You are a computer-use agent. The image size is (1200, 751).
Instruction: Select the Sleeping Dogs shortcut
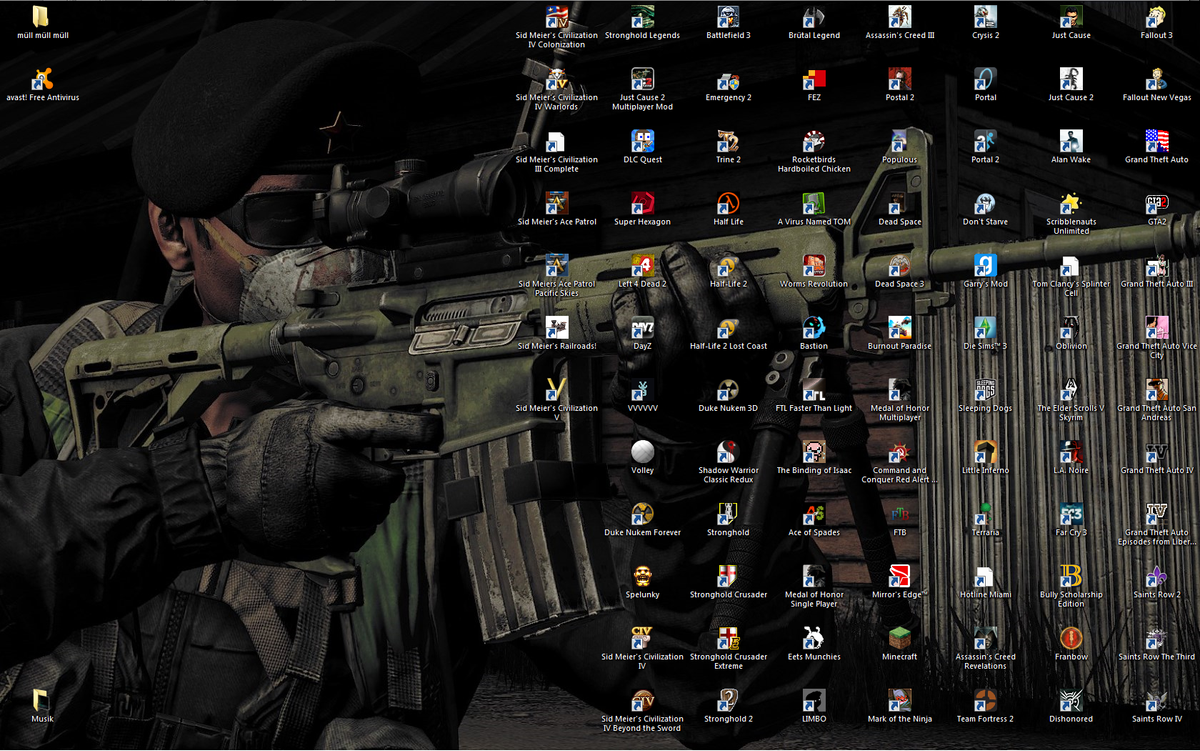click(986, 389)
